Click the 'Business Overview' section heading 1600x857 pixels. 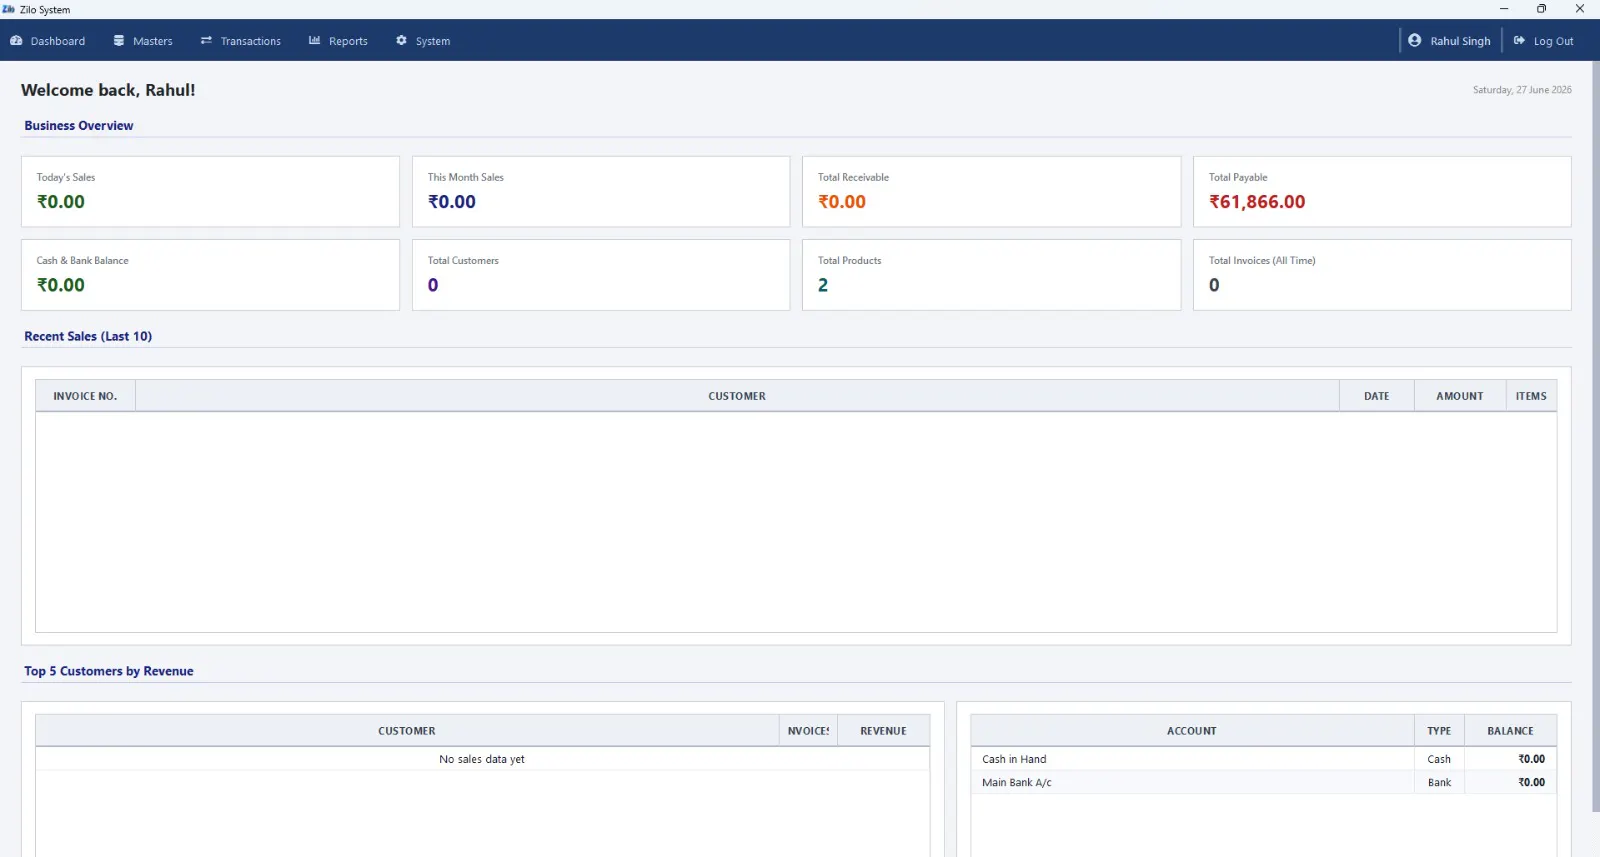point(79,126)
